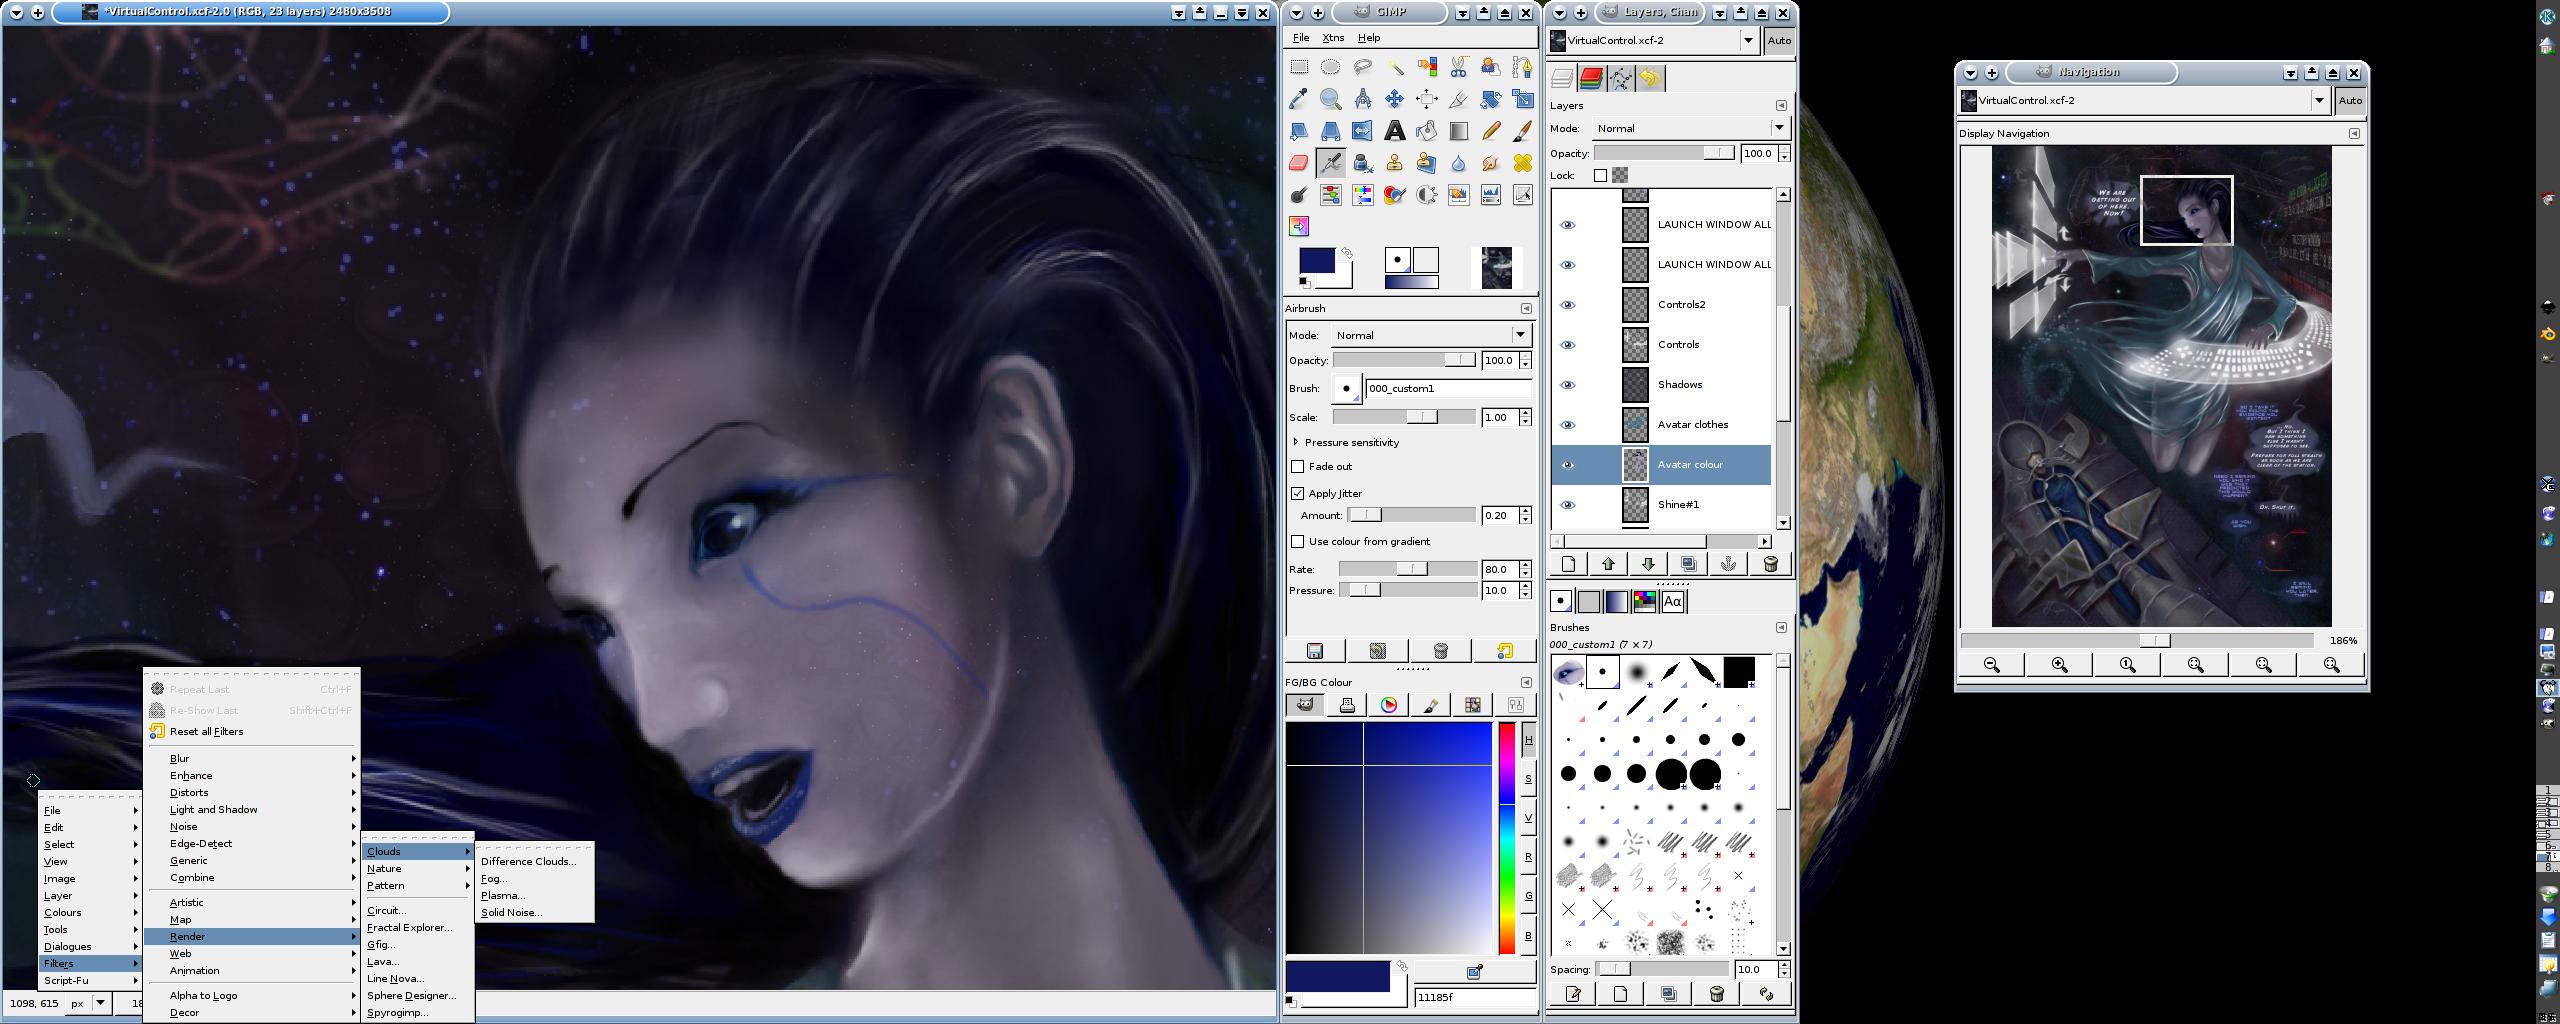
Task: Select the Rectangle Select tool
Action: (x=1298, y=67)
